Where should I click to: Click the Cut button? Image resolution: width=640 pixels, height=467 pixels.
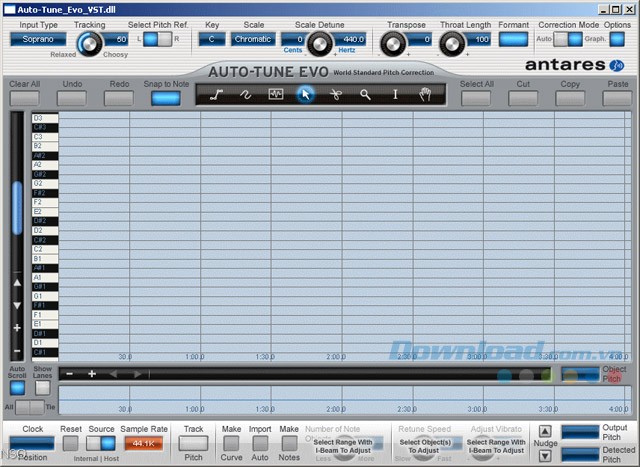click(x=523, y=98)
